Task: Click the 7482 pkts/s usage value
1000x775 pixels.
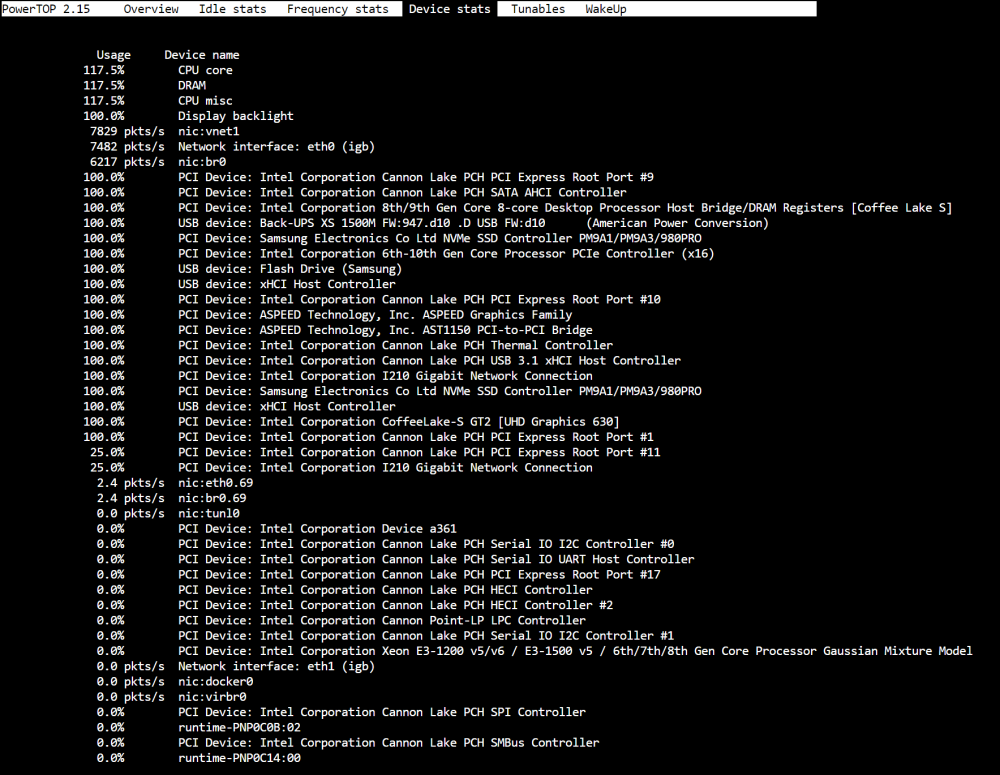Action: [127, 147]
